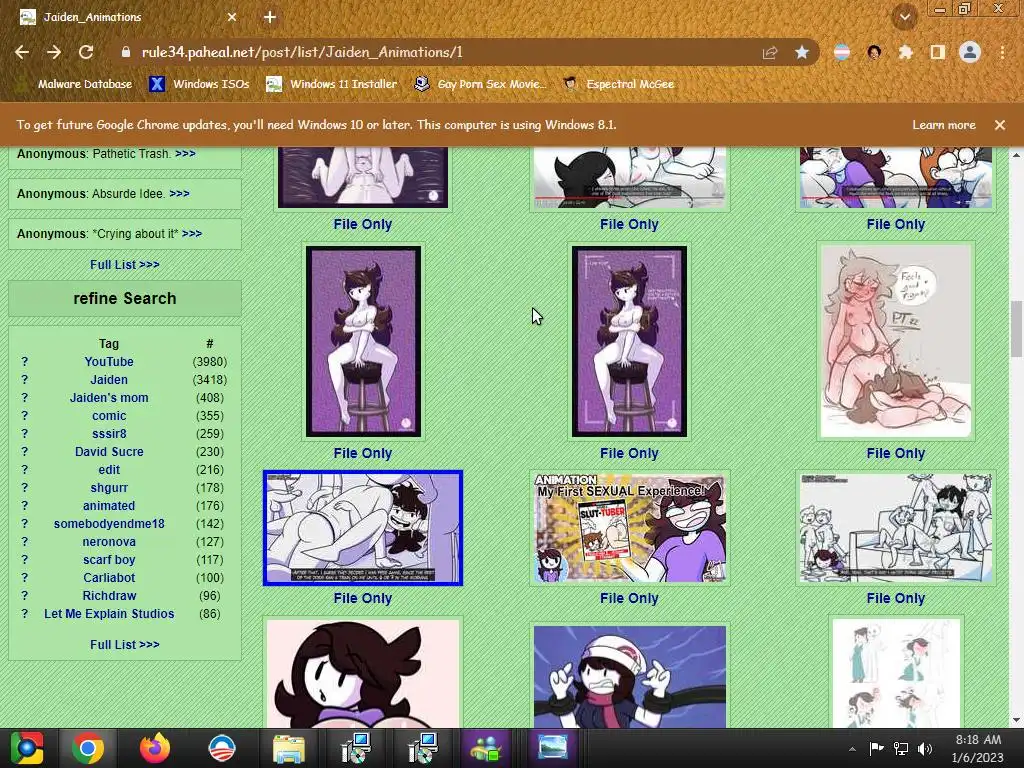Focus the URL address bar
This screenshot has height=768, width=1024.
[444, 52]
